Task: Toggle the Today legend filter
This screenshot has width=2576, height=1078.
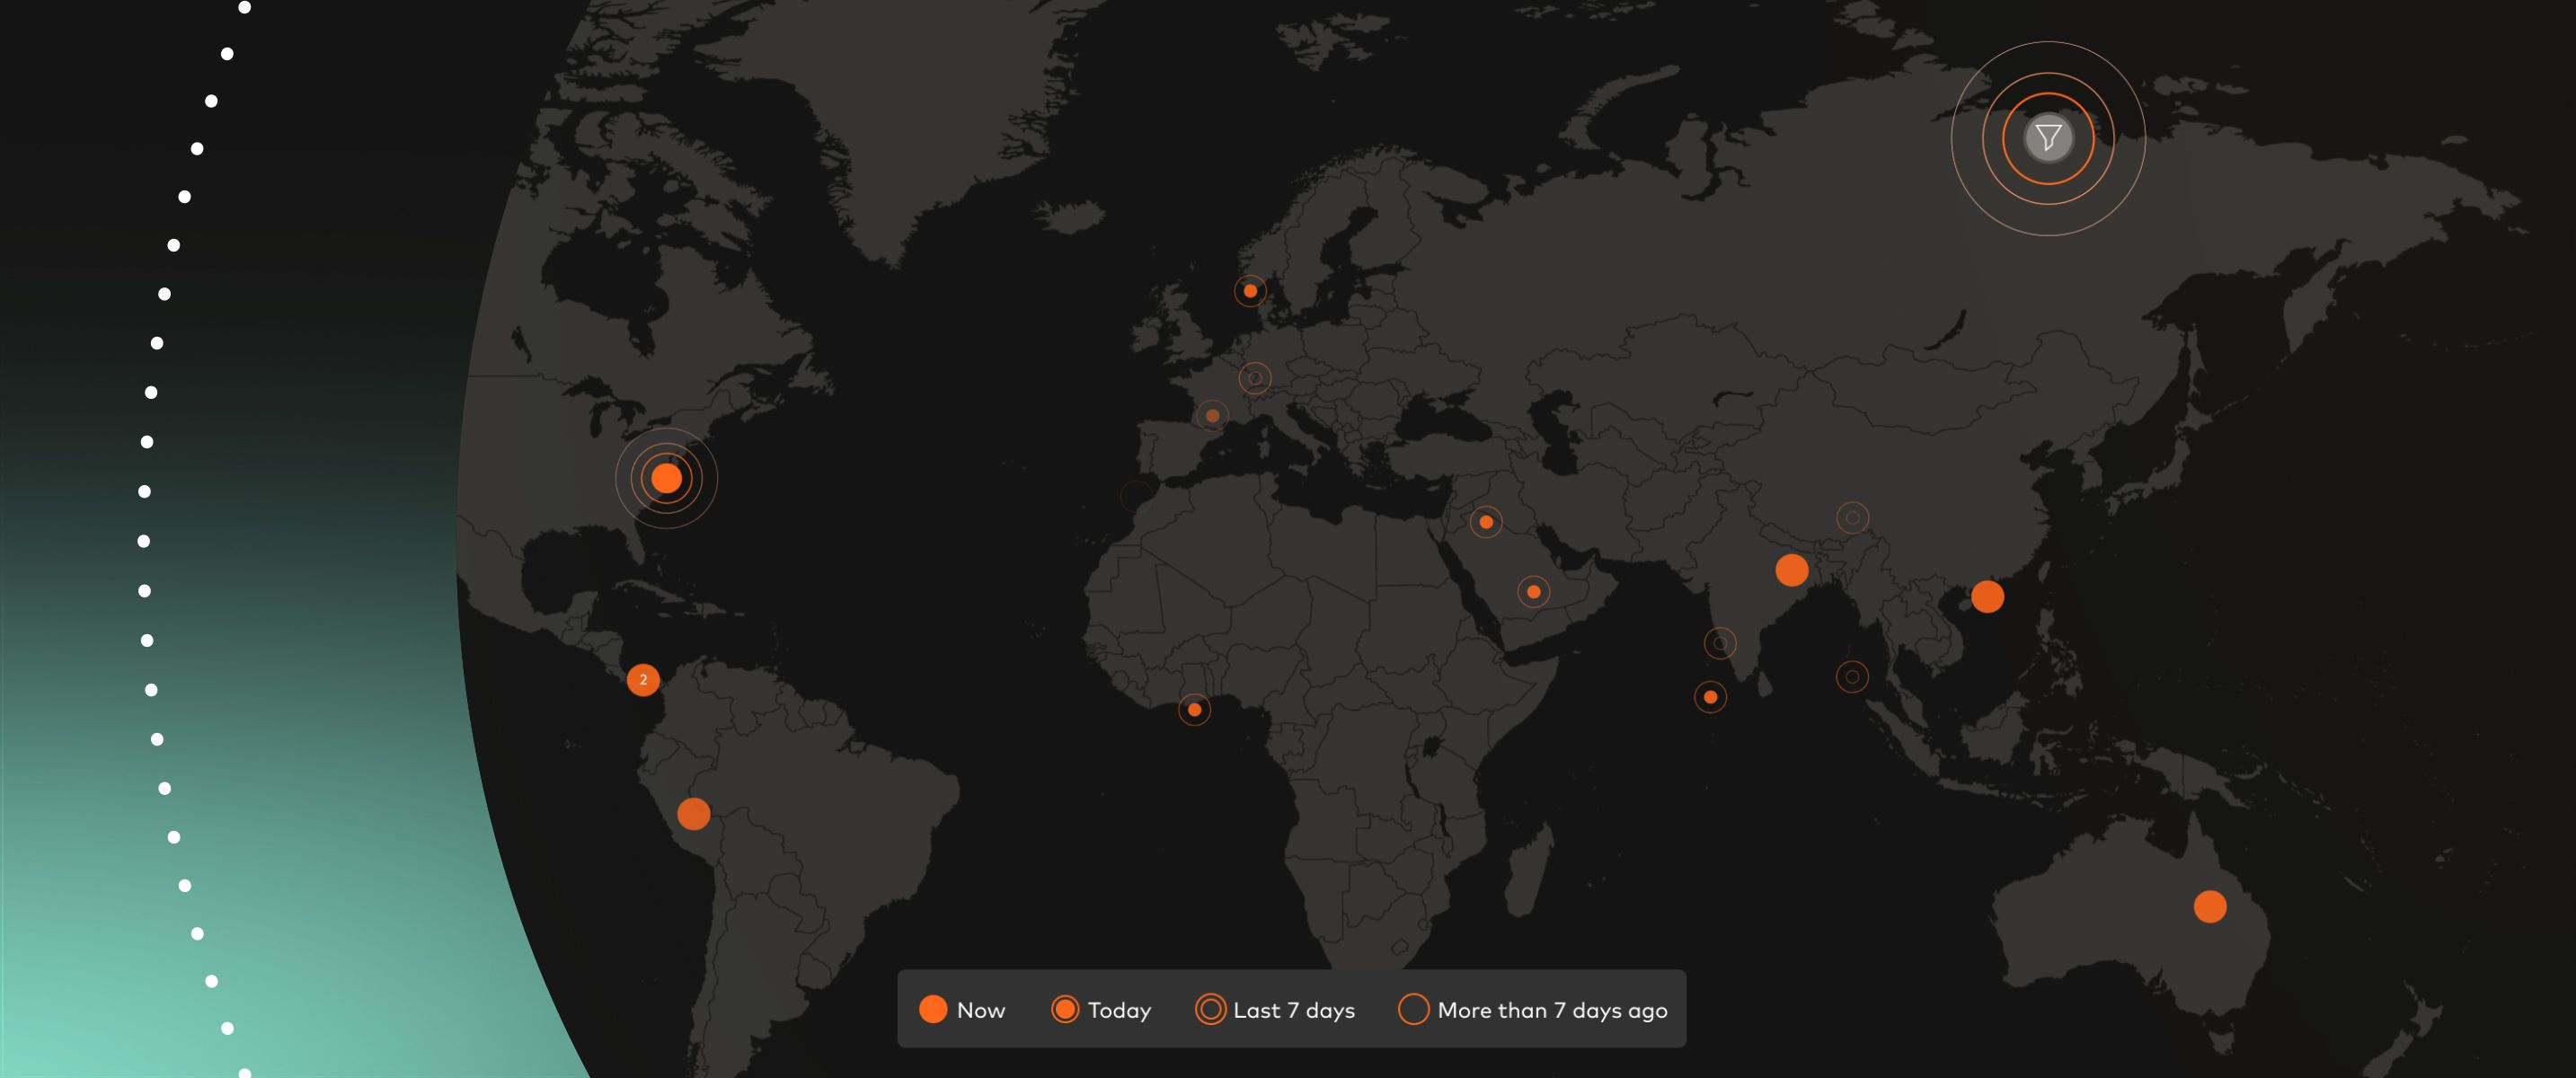Action: click(x=1101, y=1010)
